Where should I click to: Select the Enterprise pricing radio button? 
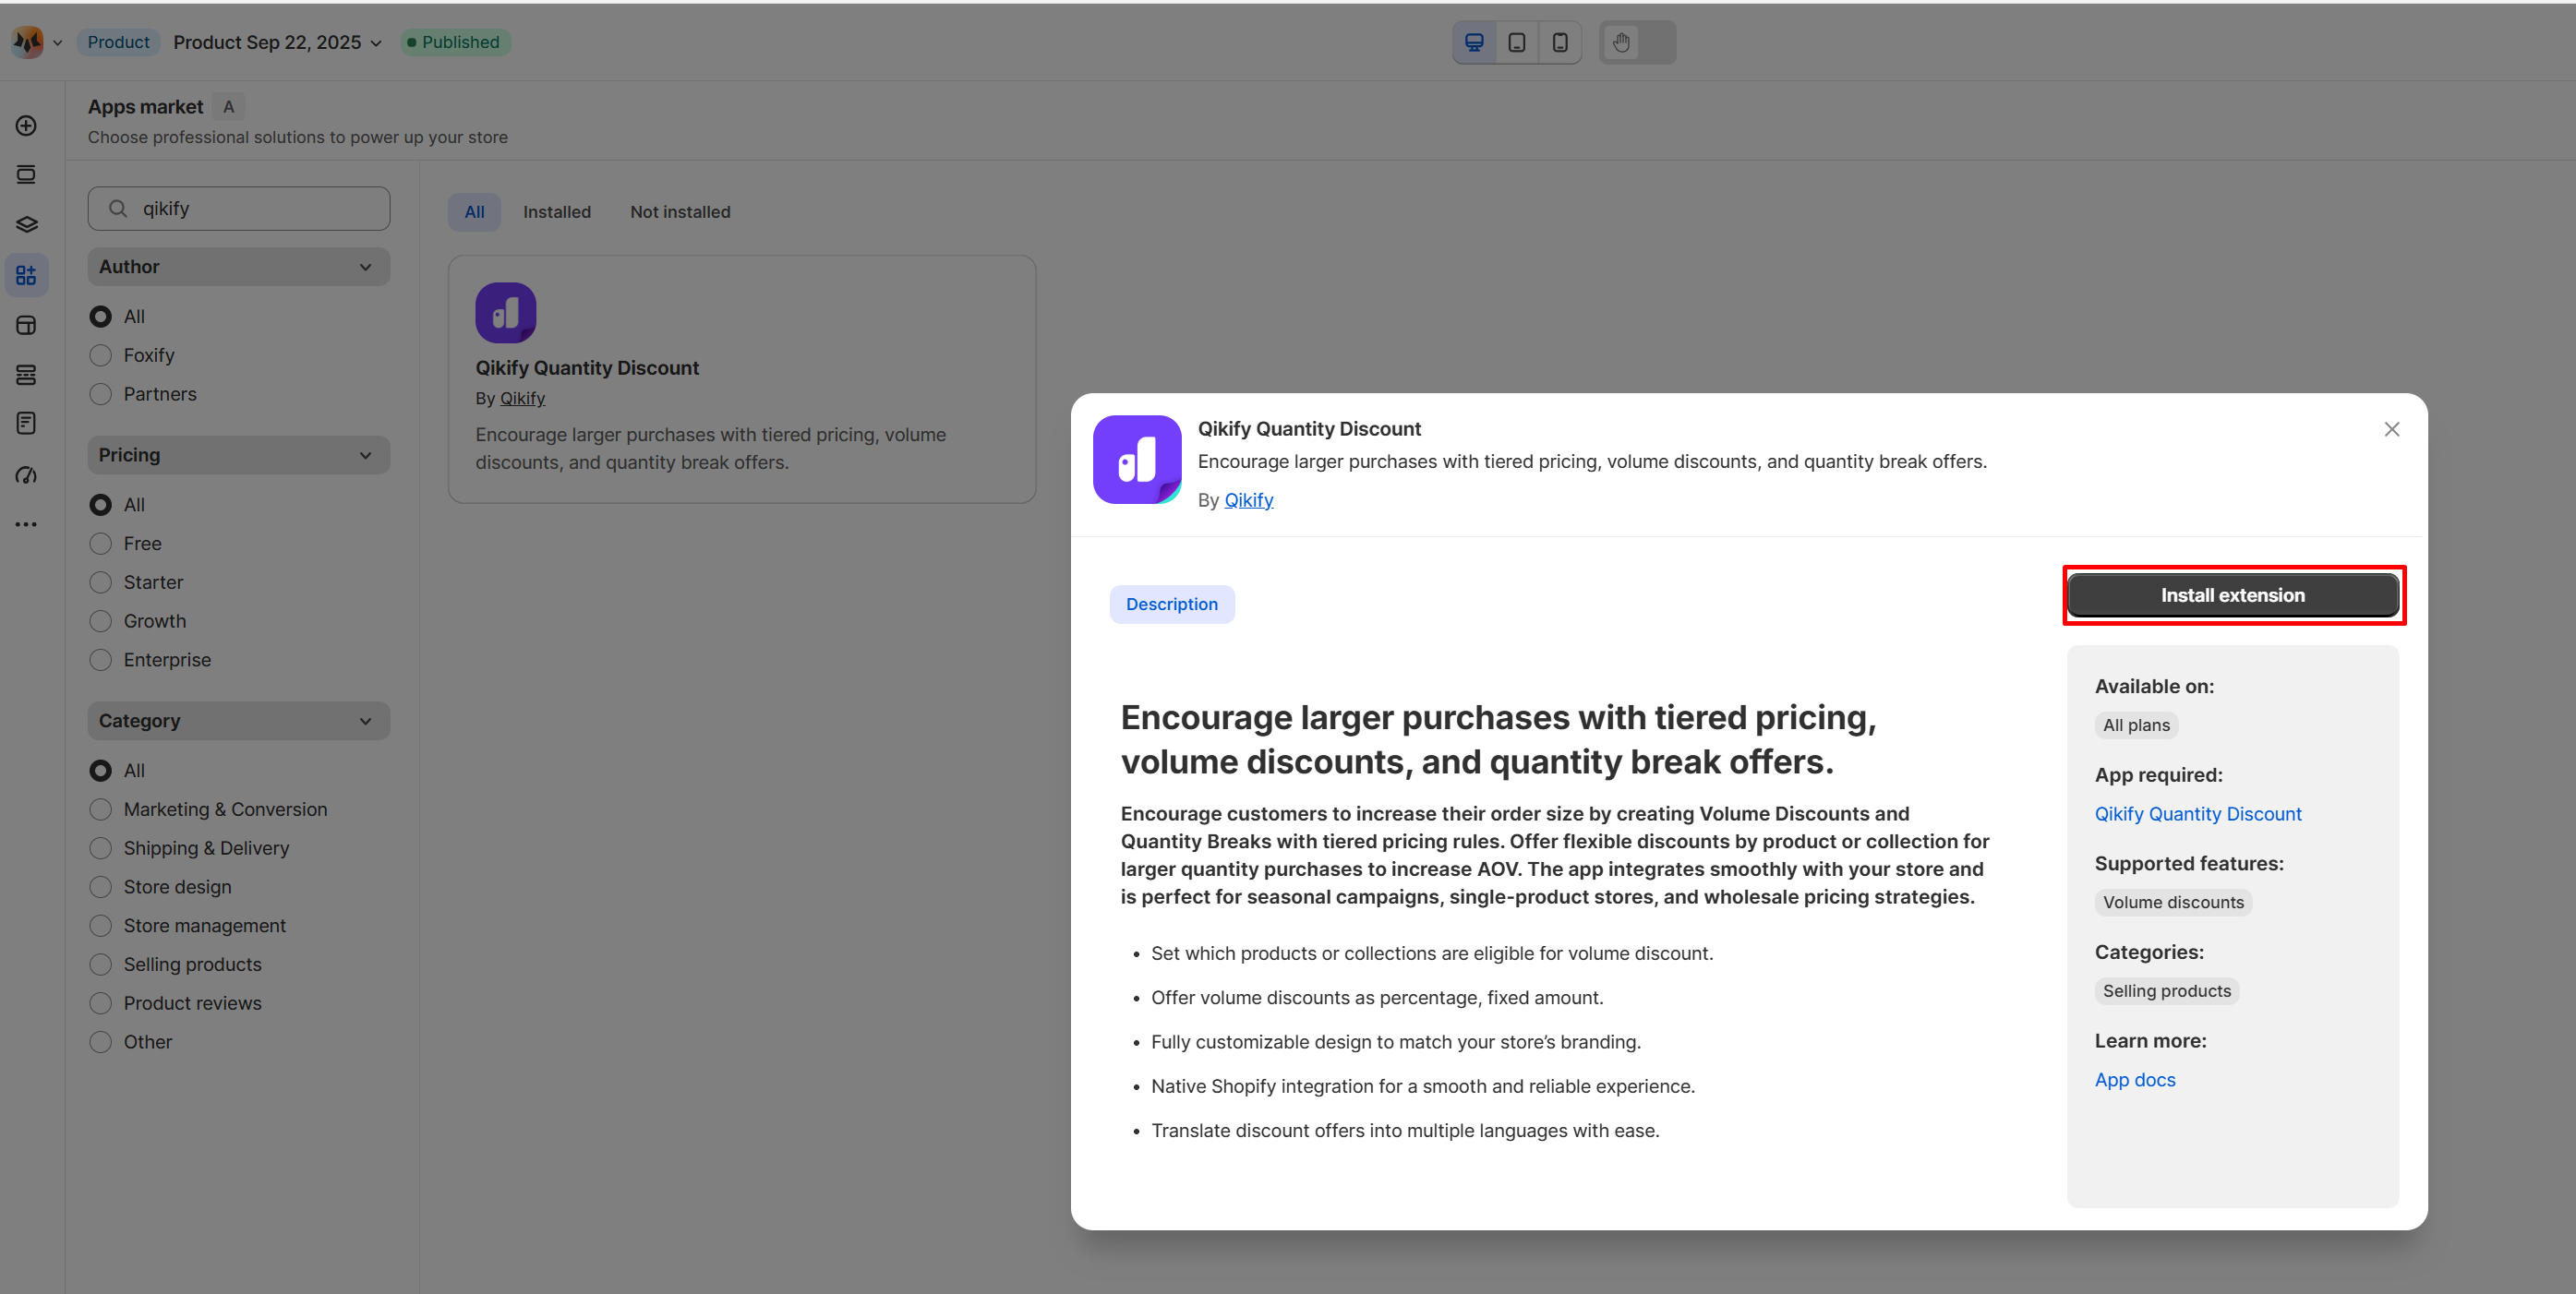pos(100,660)
